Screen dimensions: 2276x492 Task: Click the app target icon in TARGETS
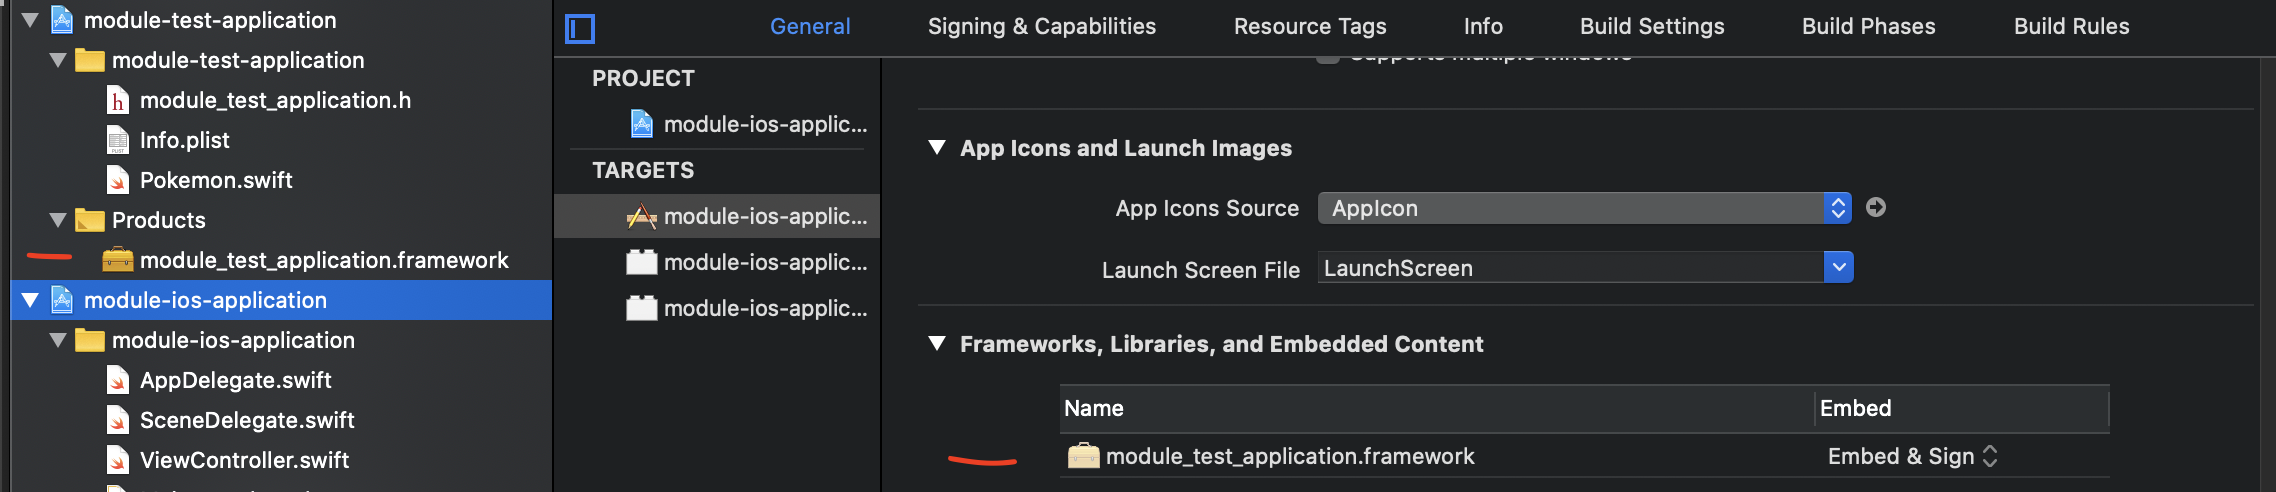pos(642,216)
